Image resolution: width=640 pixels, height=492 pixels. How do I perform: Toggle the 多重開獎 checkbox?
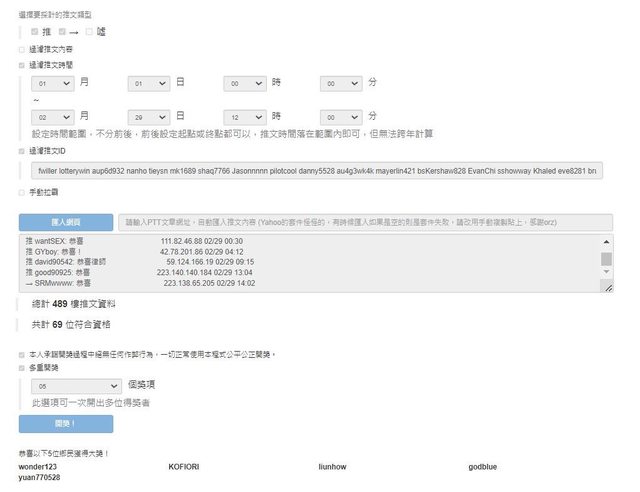coord(22,368)
